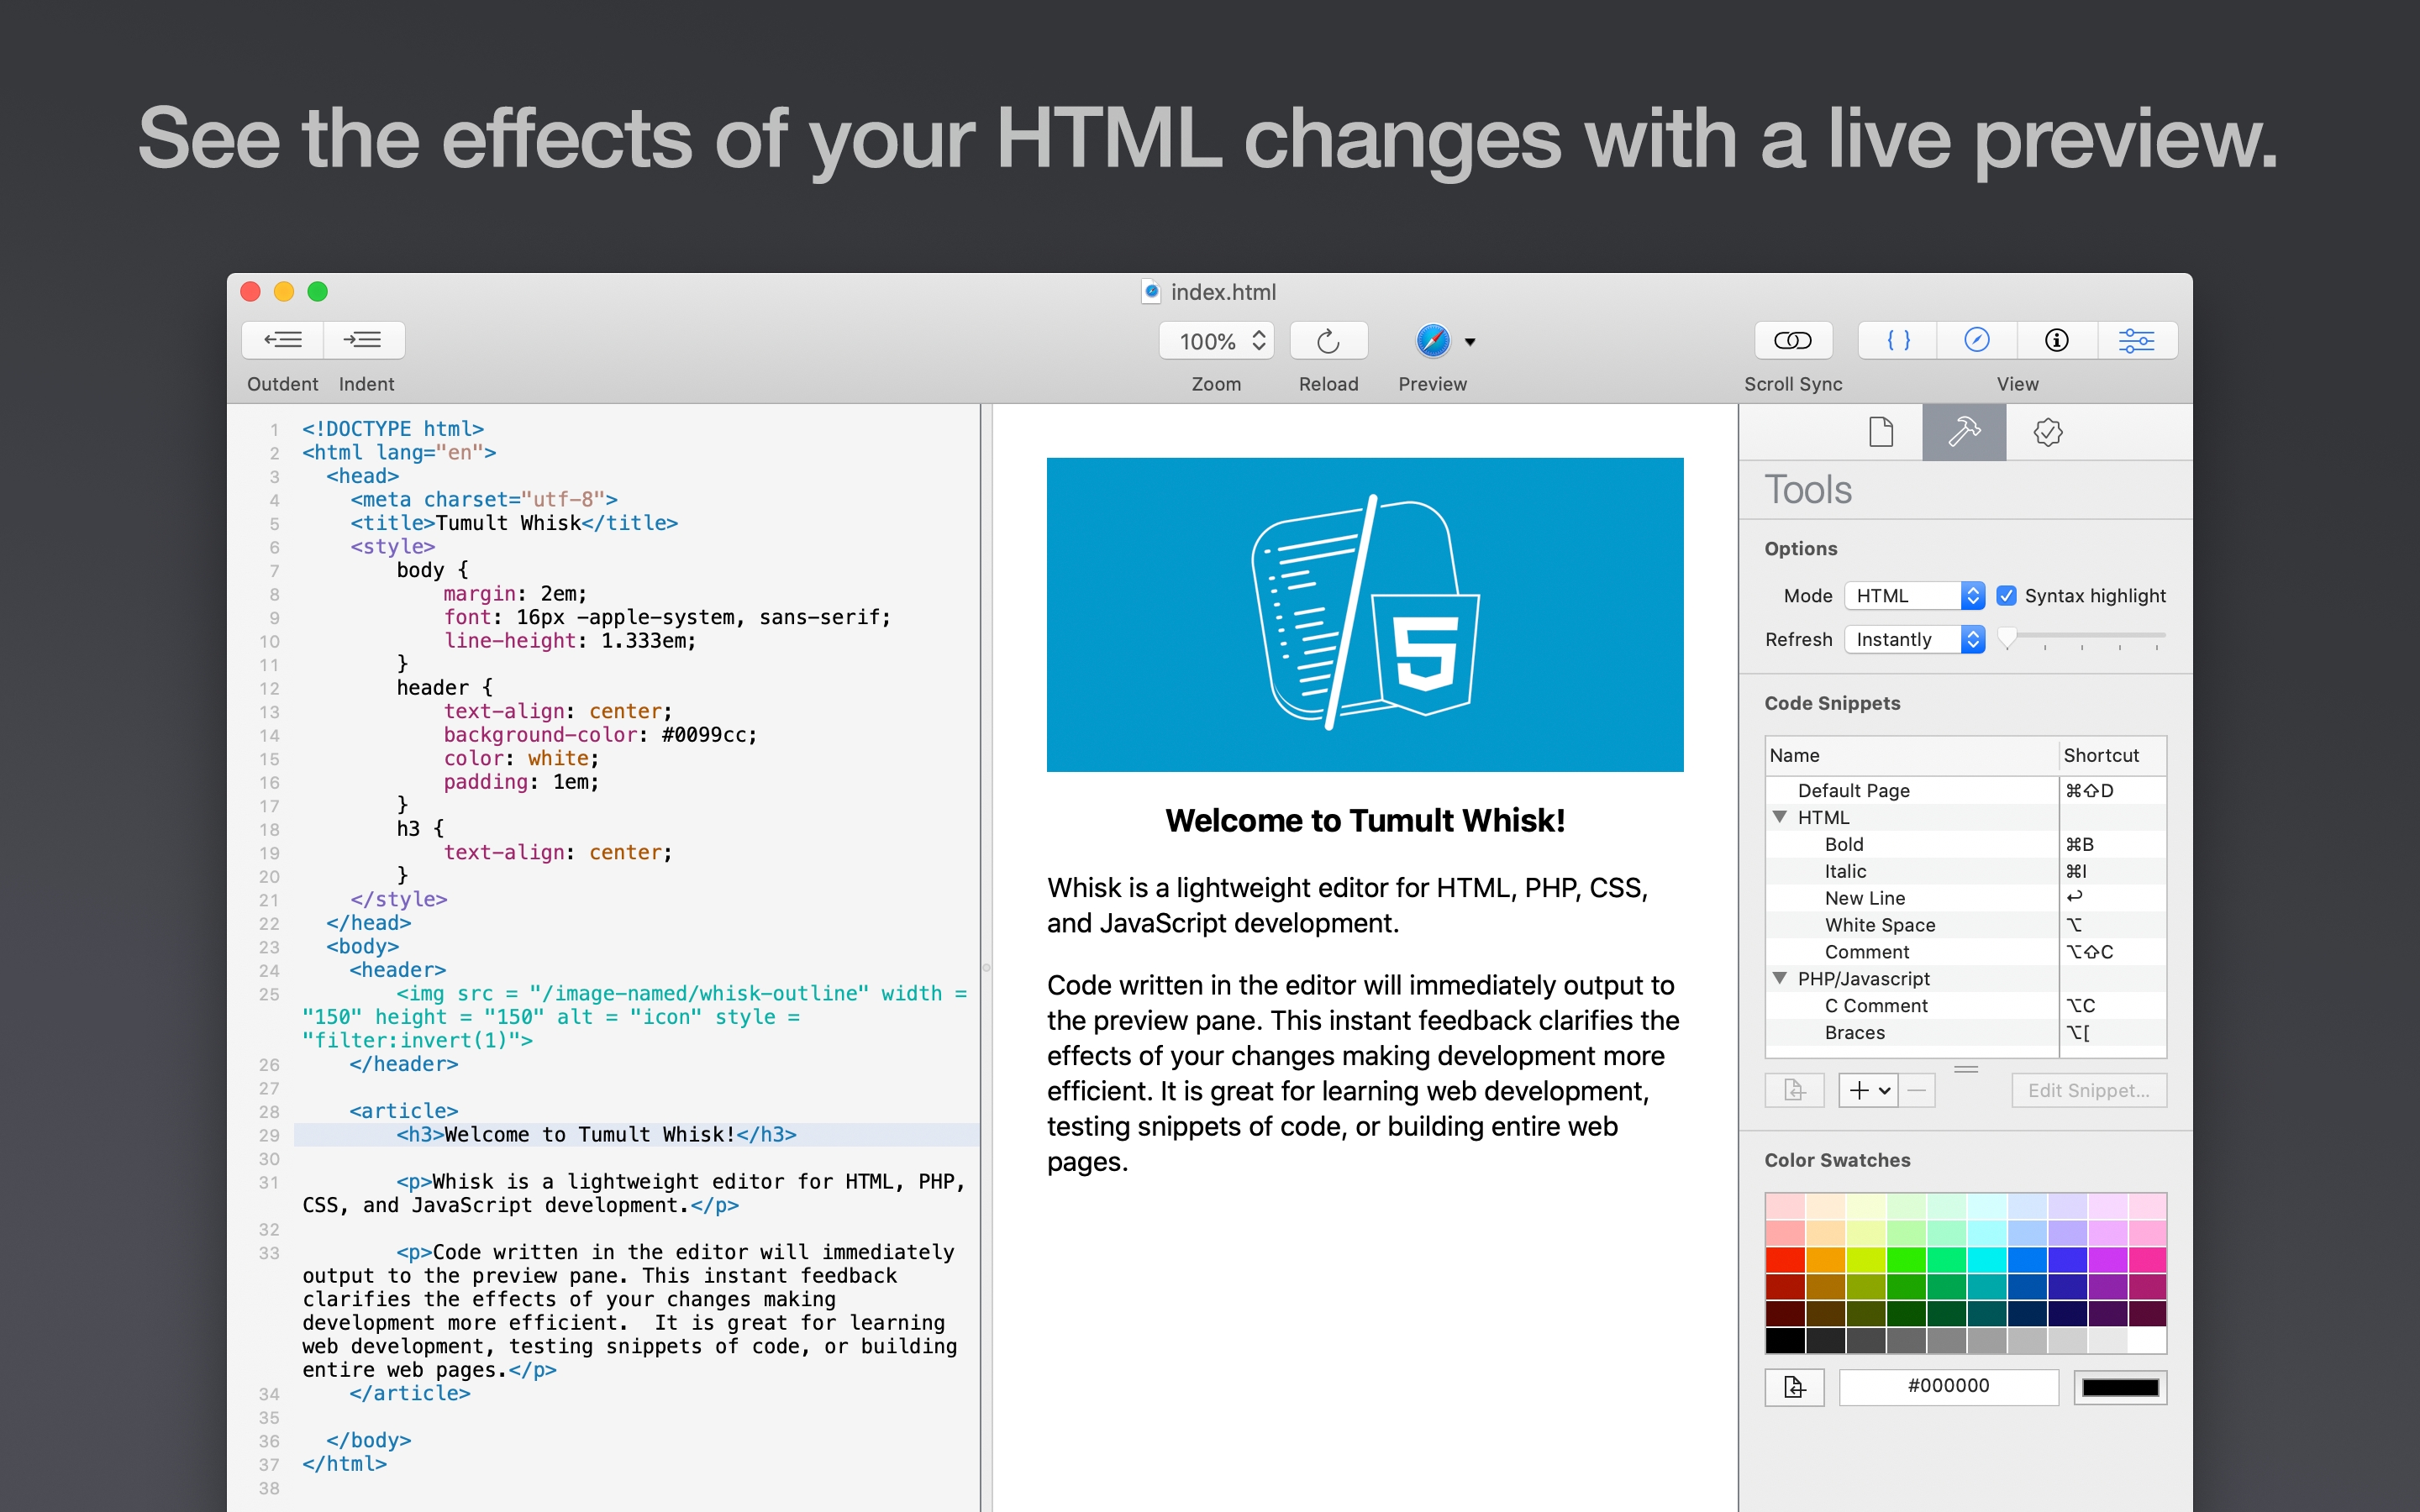Click the Indent toolbar icon
This screenshot has width=2420, height=1512.
click(363, 340)
